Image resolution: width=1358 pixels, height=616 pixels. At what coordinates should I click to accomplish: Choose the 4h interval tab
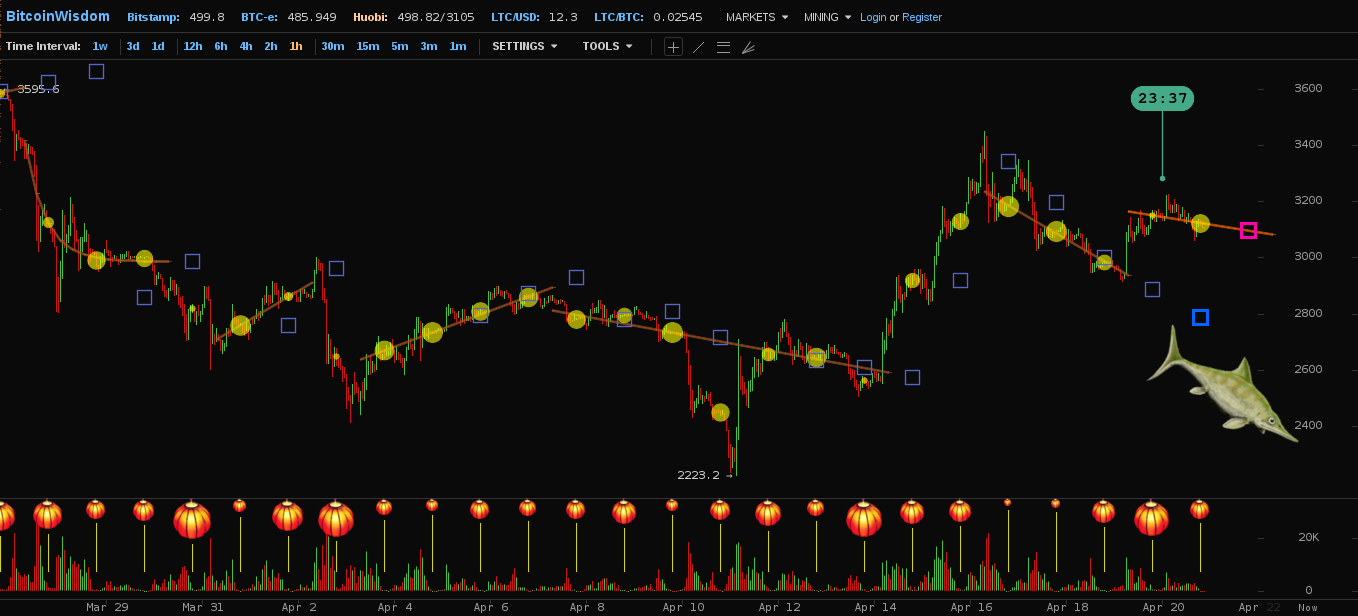click(245, 47)
